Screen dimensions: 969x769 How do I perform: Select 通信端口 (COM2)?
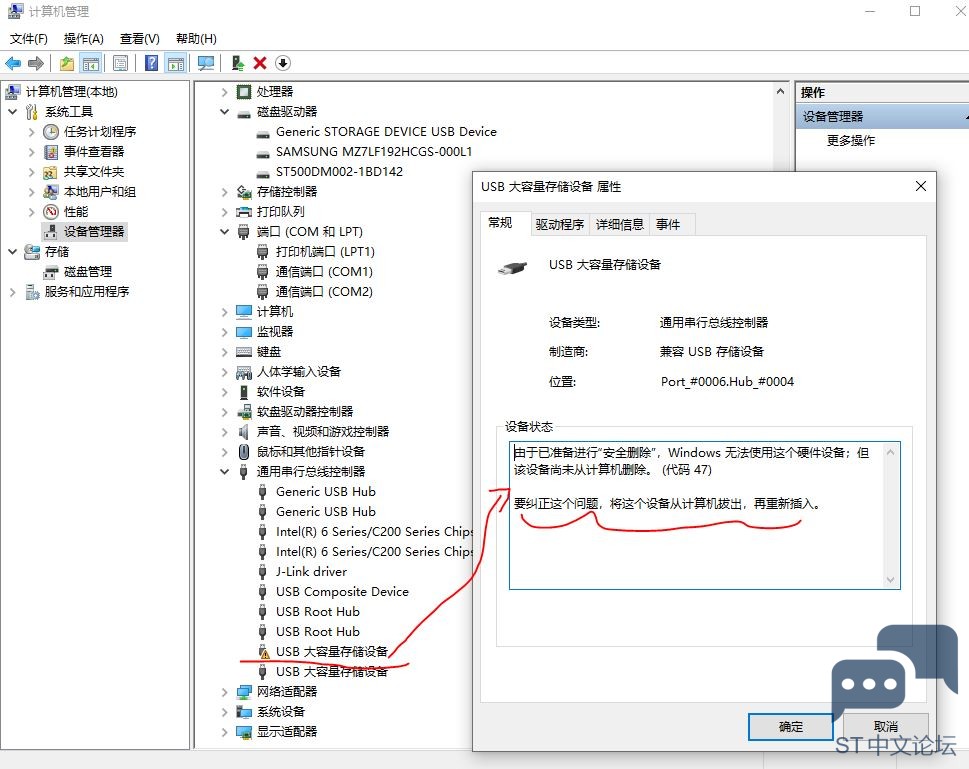[x=324, y=292]
